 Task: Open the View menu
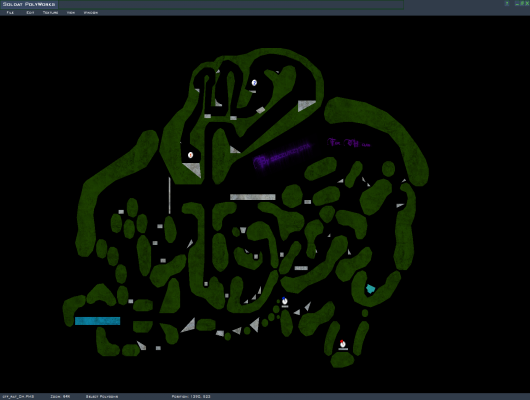coord(71,13)
